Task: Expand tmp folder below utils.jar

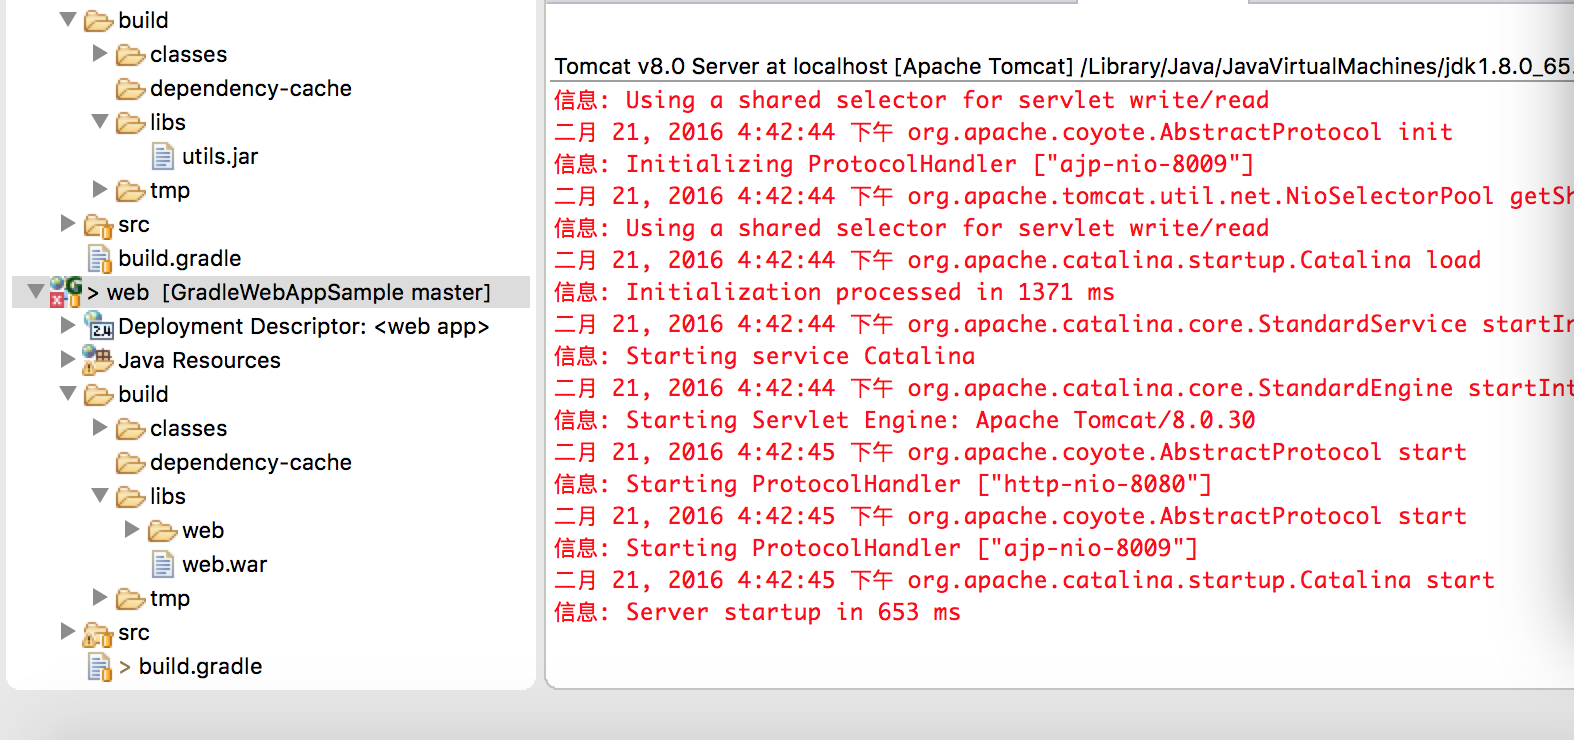Action: coord(100,189)
